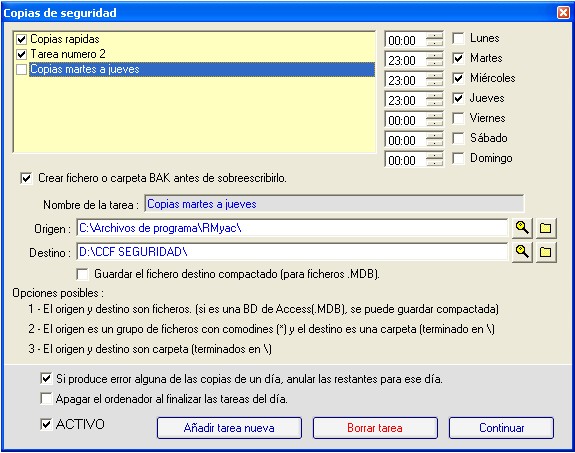Increase the Domingo time with up spinner
This screenshot has height=453, width=575.
click(x=435, y=156)
